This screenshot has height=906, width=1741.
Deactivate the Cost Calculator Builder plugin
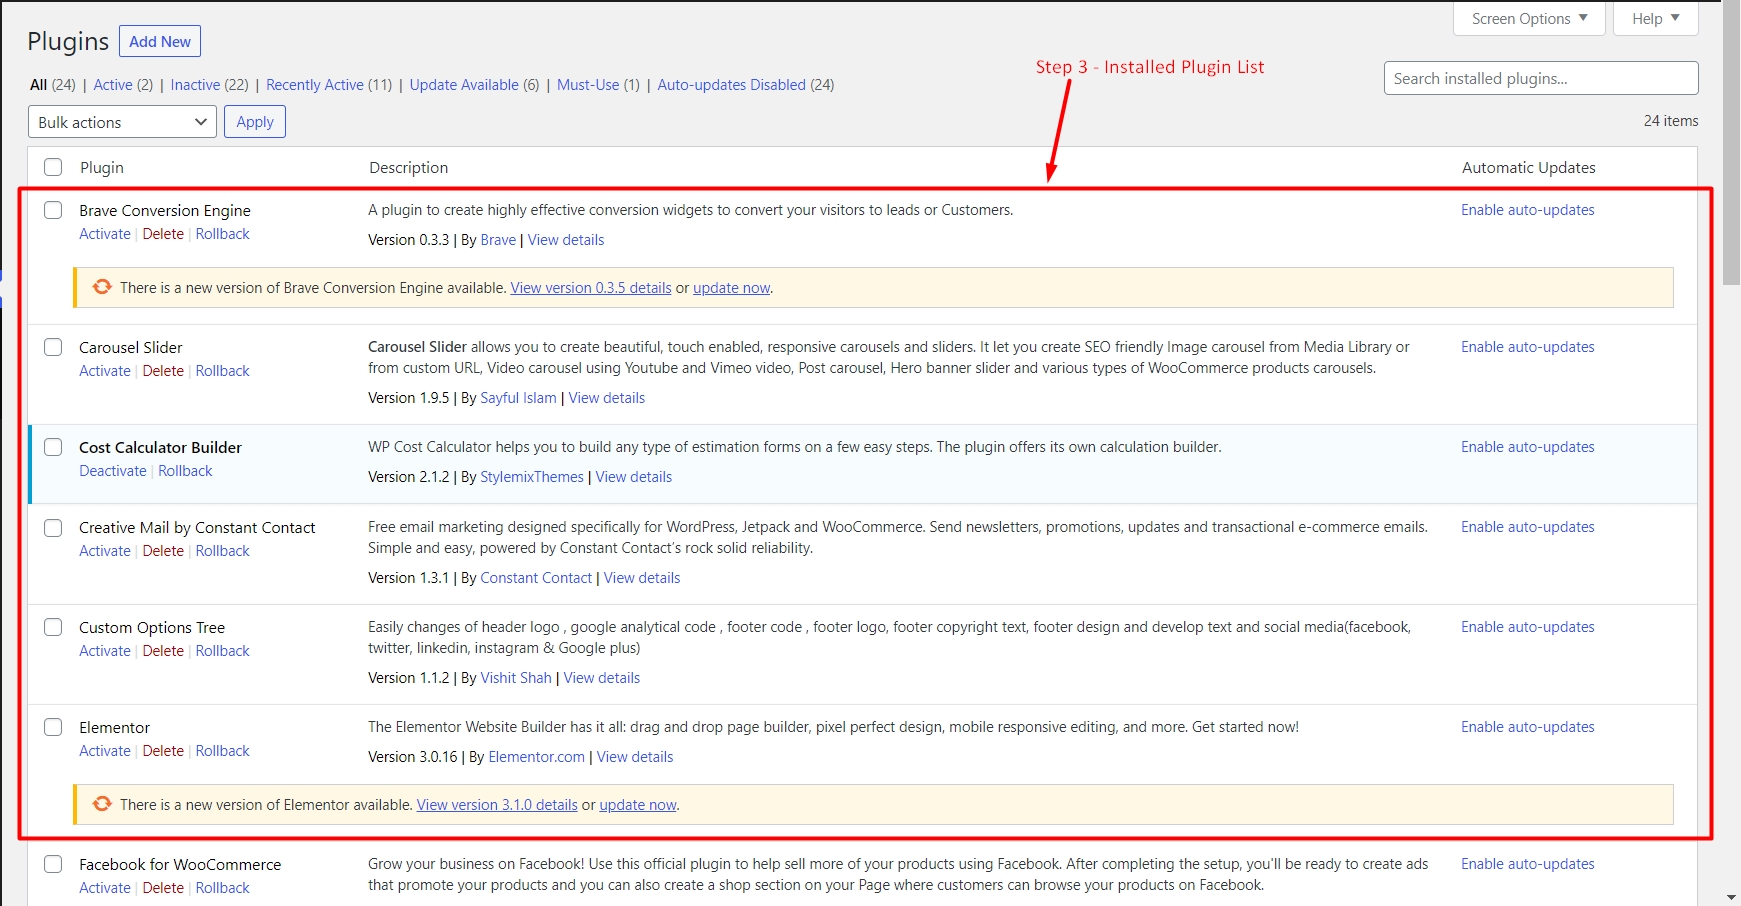coord(113,471)
